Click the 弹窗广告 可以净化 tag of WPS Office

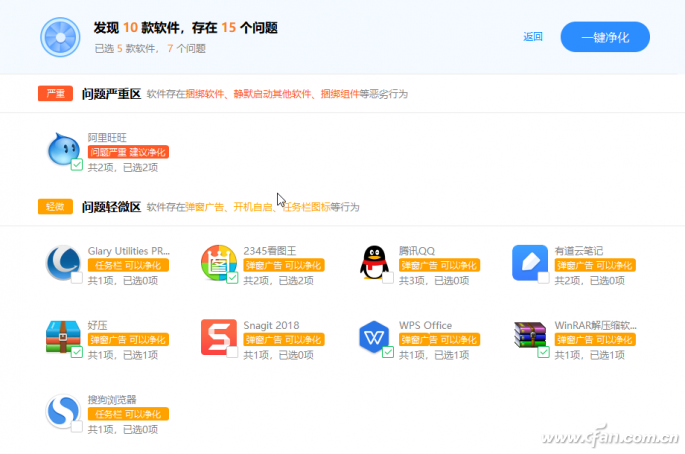click(439, 340)
